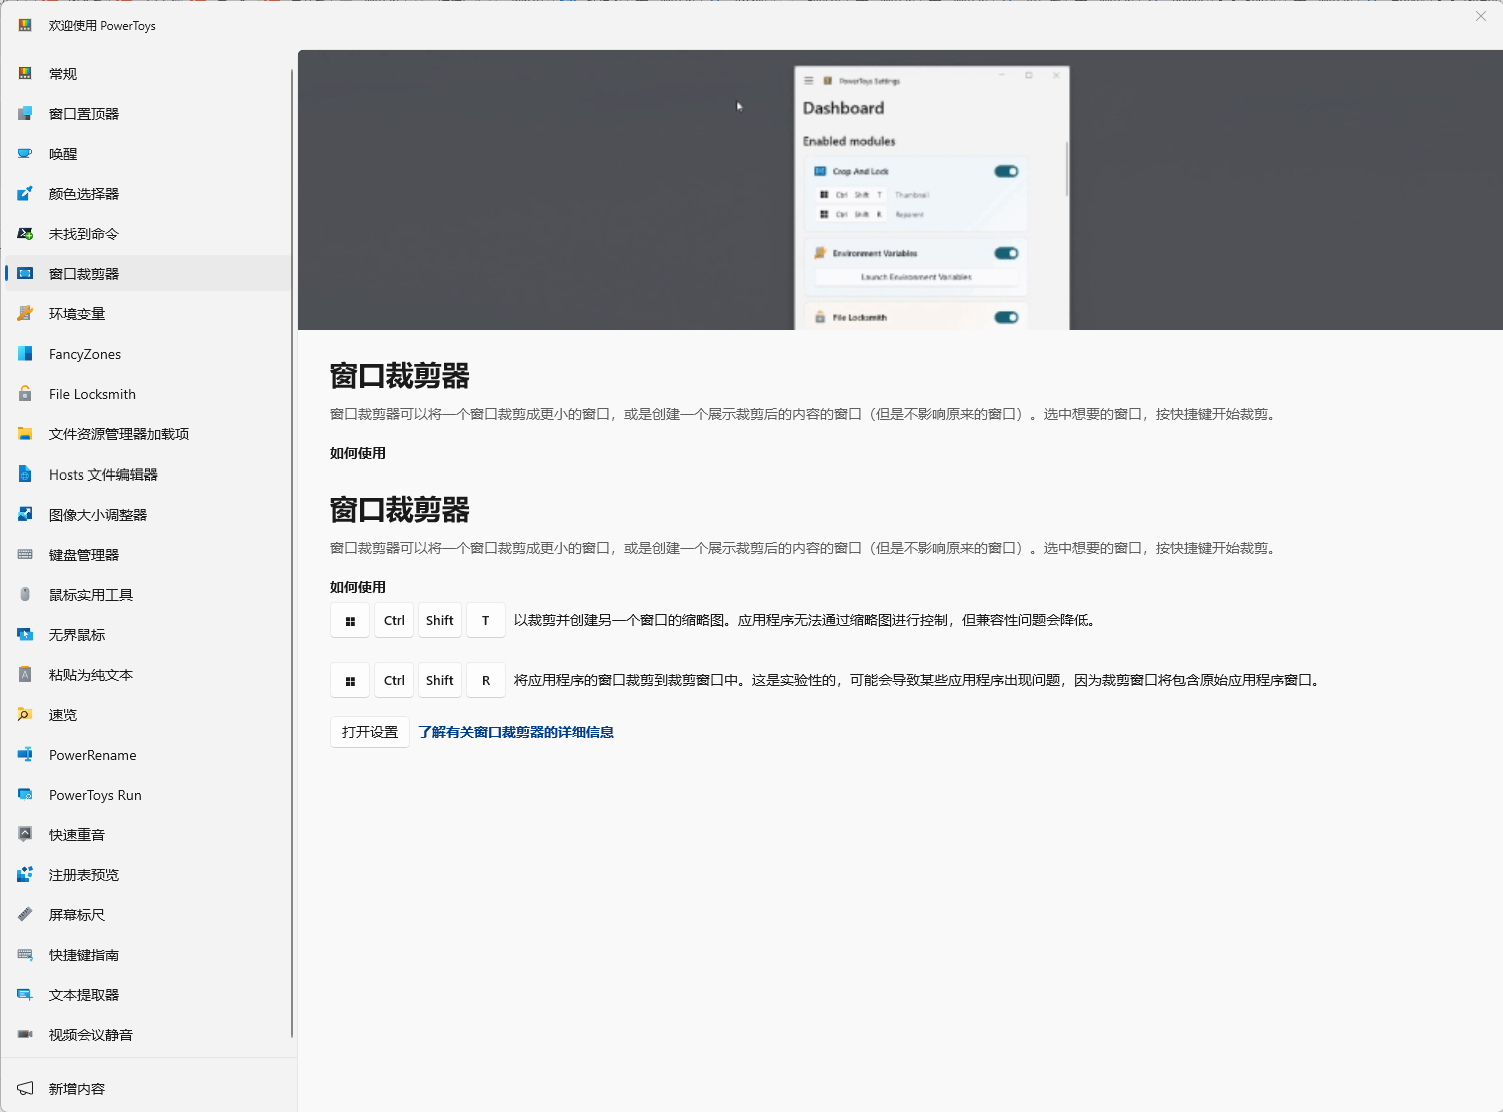Click the File Locksmith lock icon
This screenshot has width=1503, height=1112.
[25, 394]
